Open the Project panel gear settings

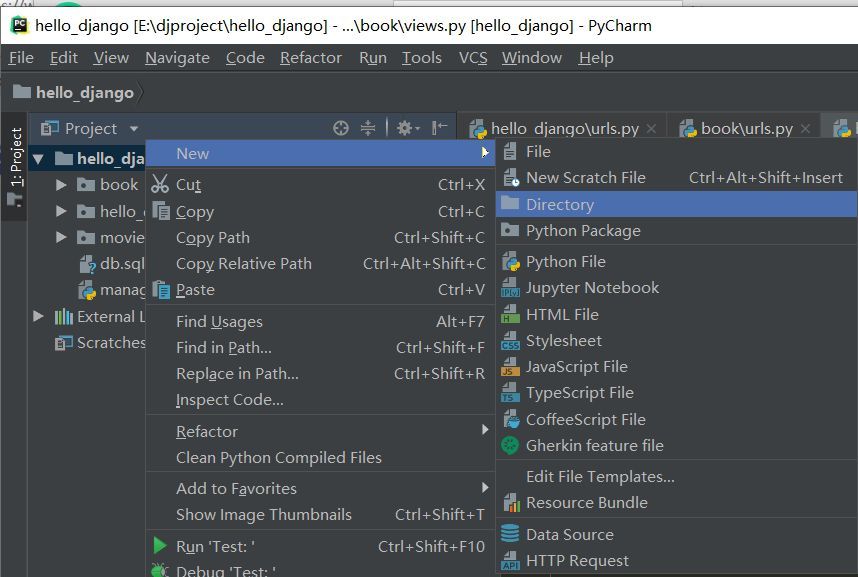(x=408, y=129)
